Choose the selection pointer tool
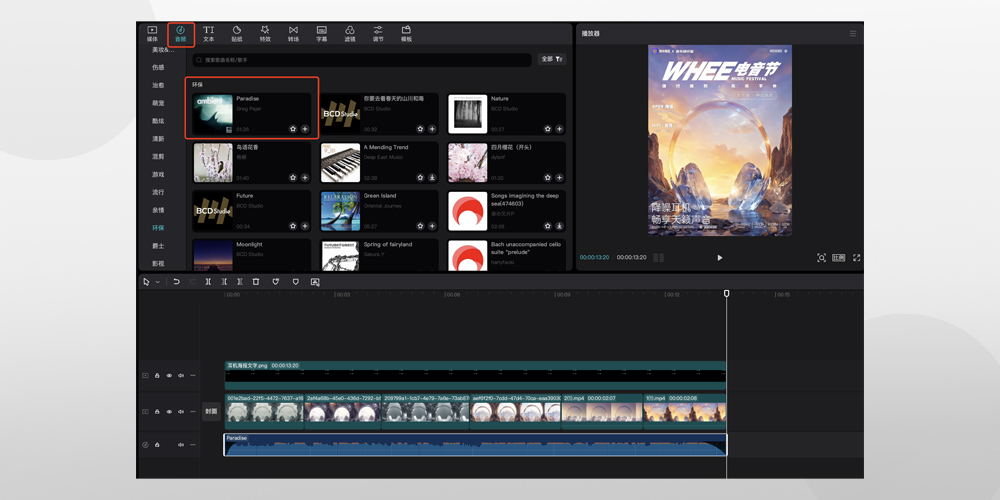1000x500 pixels. point(146,281)
